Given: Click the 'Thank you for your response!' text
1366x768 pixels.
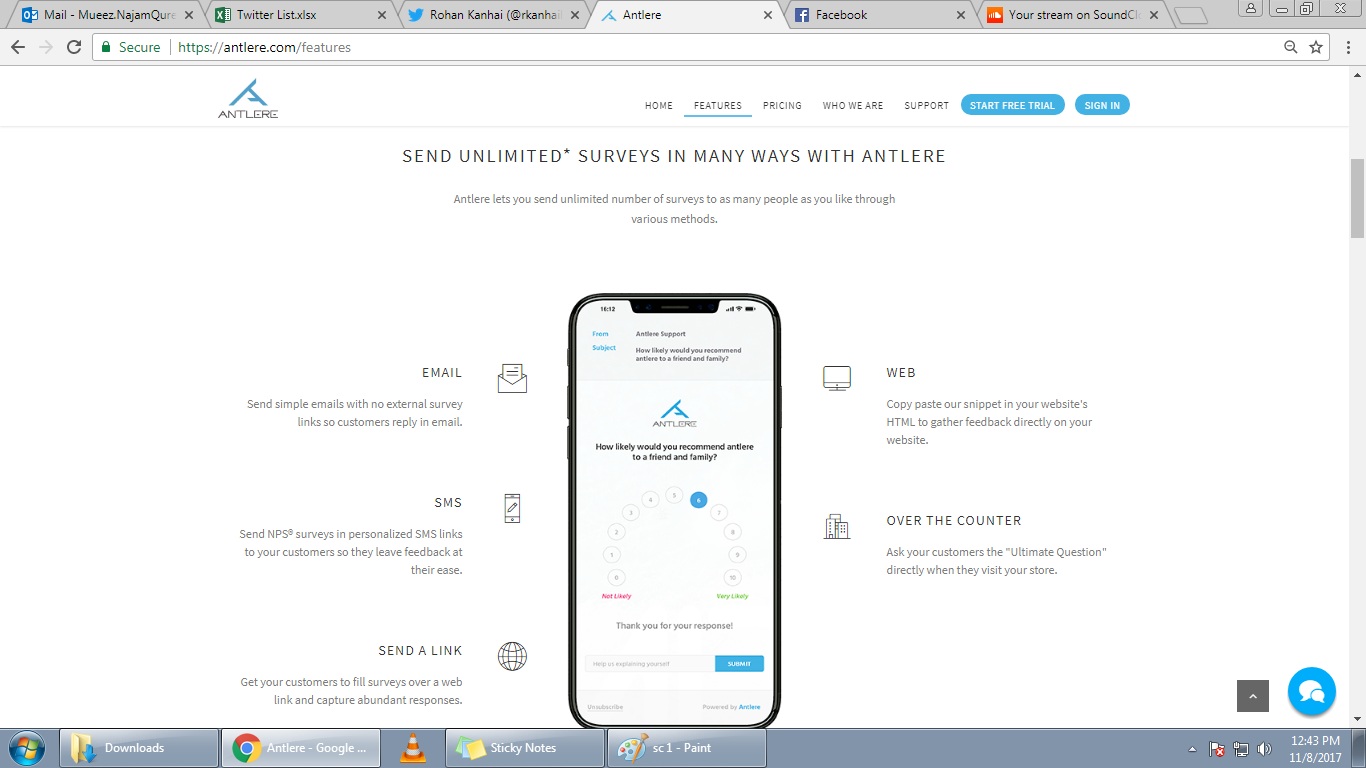Looking at the screenshot, I should point(674,626).
